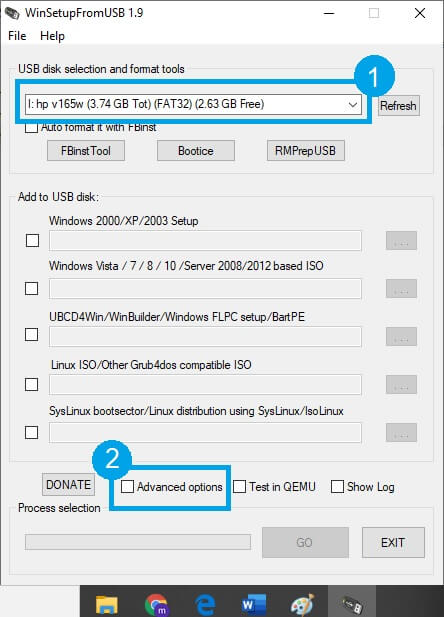Enable Show Log checkbox
The width and height of the screenshot is (444, 617).
point(337,486)
